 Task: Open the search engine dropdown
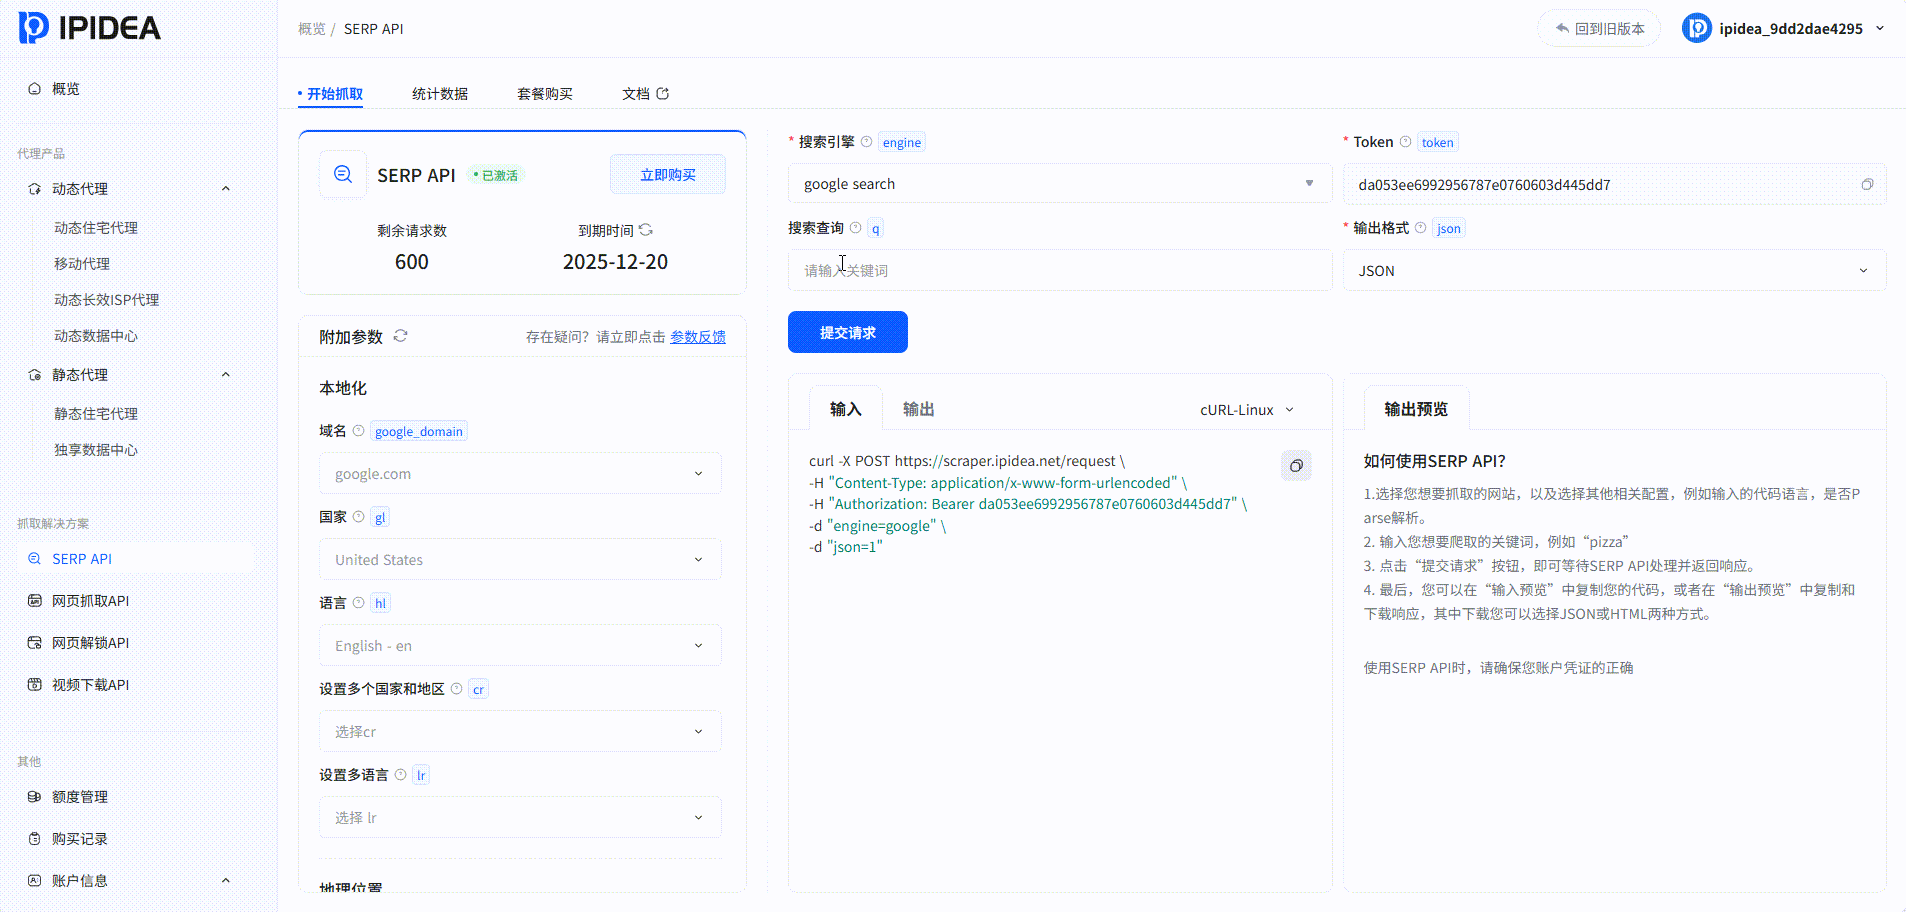pyautogui.click(x=1060, y=184)
